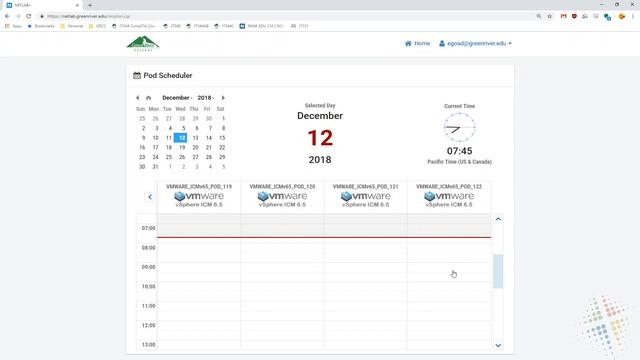Bookmark this page with the star icon

(x=549, y=16)
